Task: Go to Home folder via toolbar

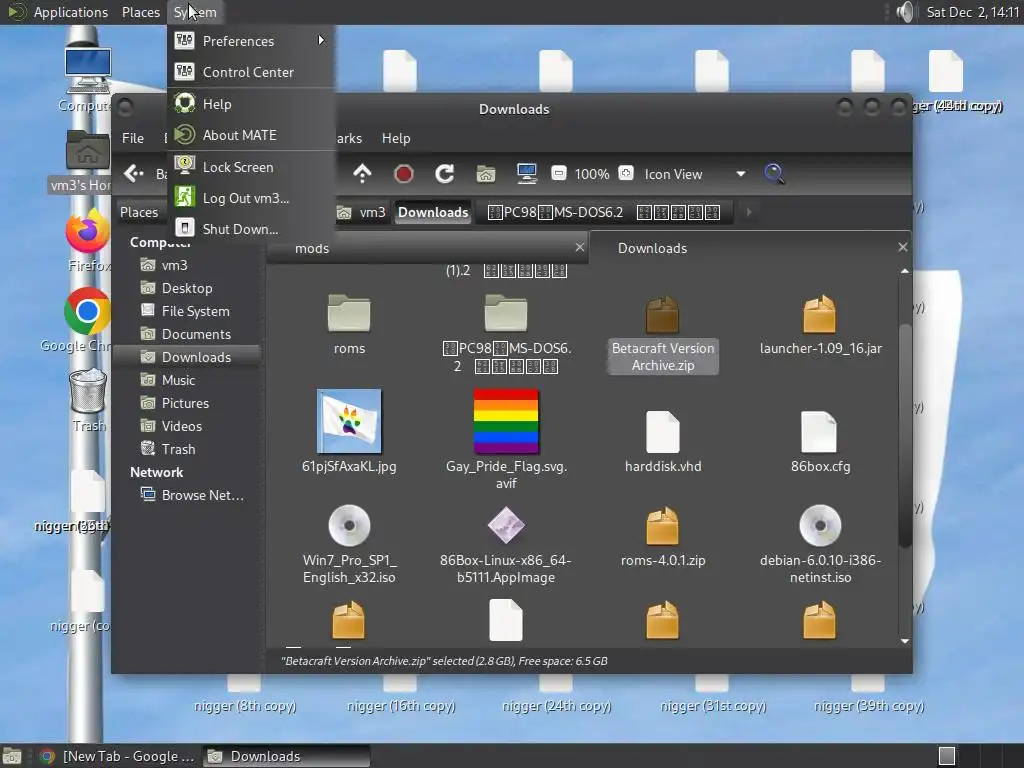Action: pyautogui.click(x=485, y=174)
